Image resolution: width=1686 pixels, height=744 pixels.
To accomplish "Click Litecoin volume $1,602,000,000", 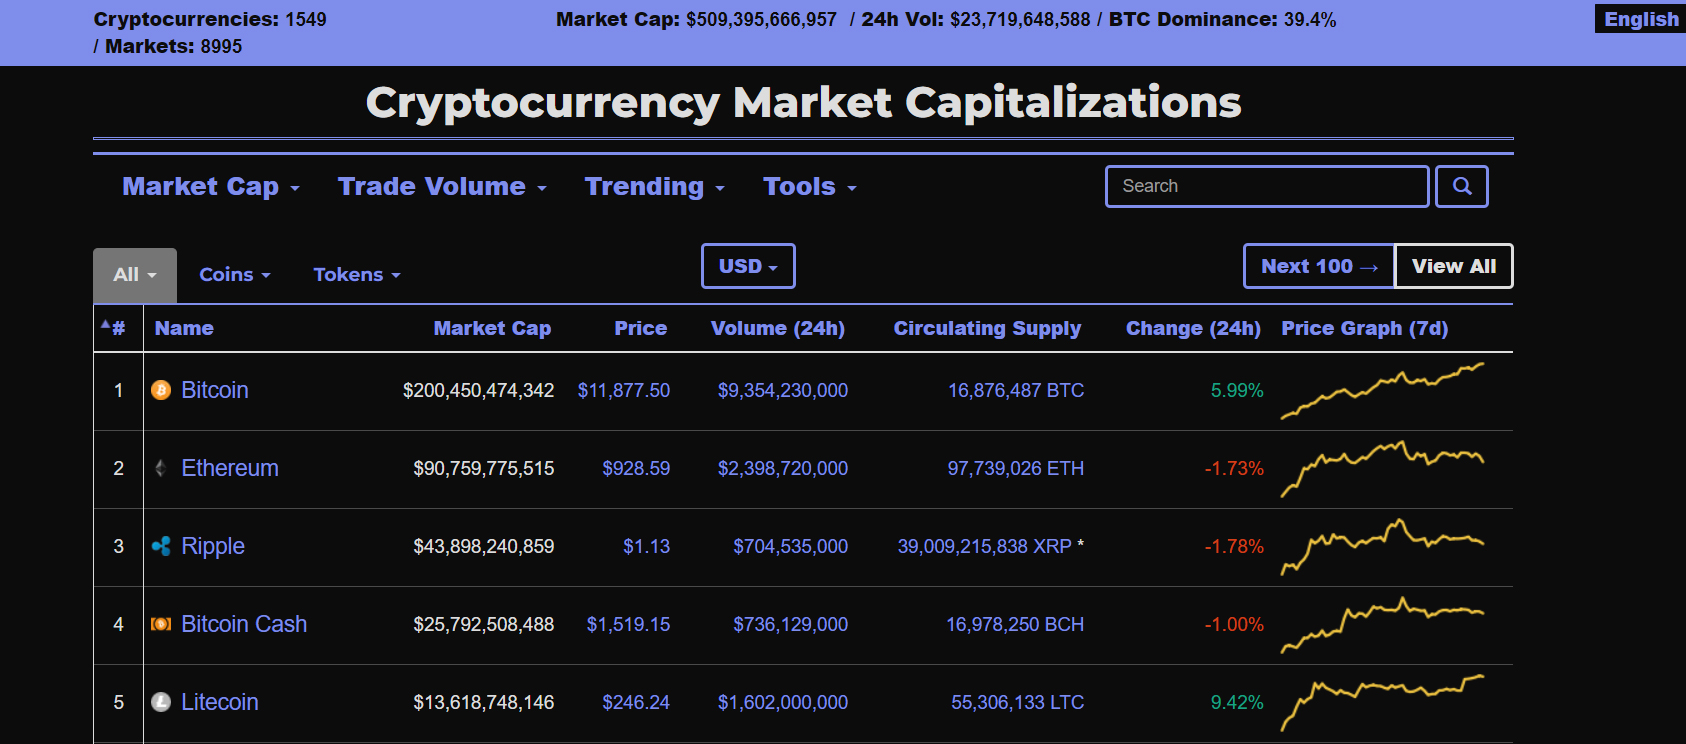I will (783, 702).
